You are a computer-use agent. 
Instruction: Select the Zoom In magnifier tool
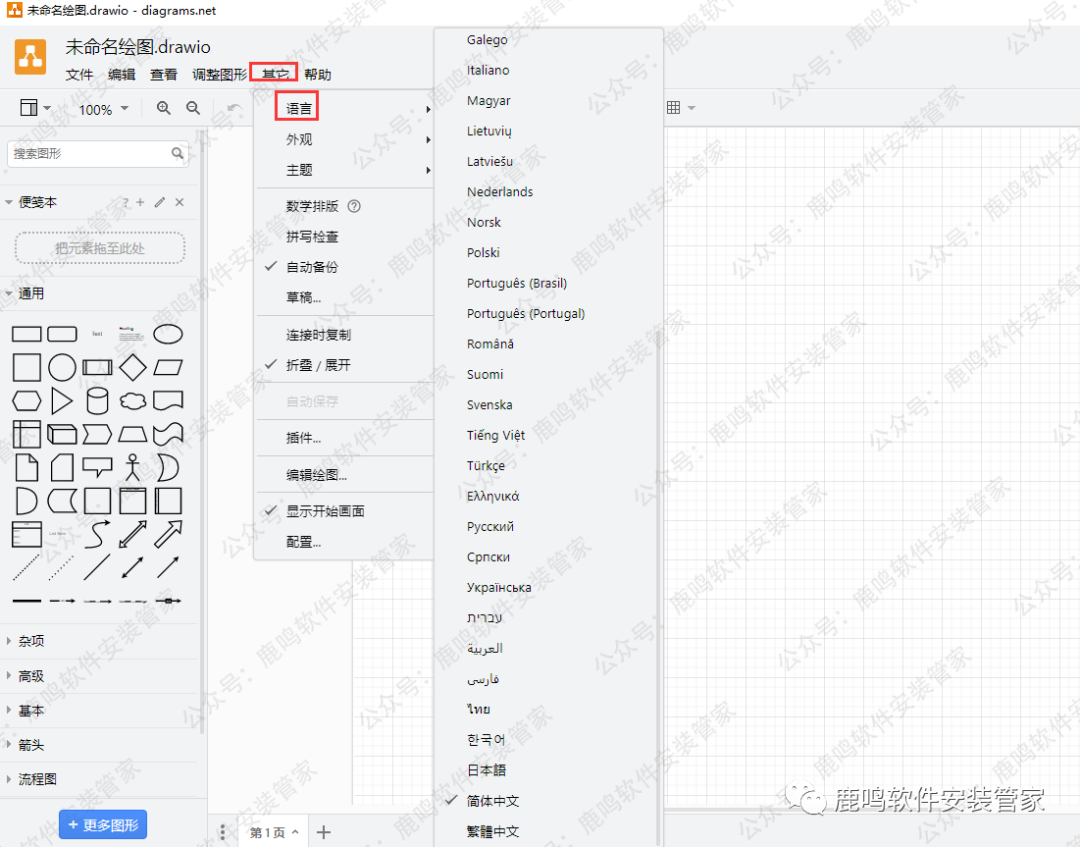163,108
